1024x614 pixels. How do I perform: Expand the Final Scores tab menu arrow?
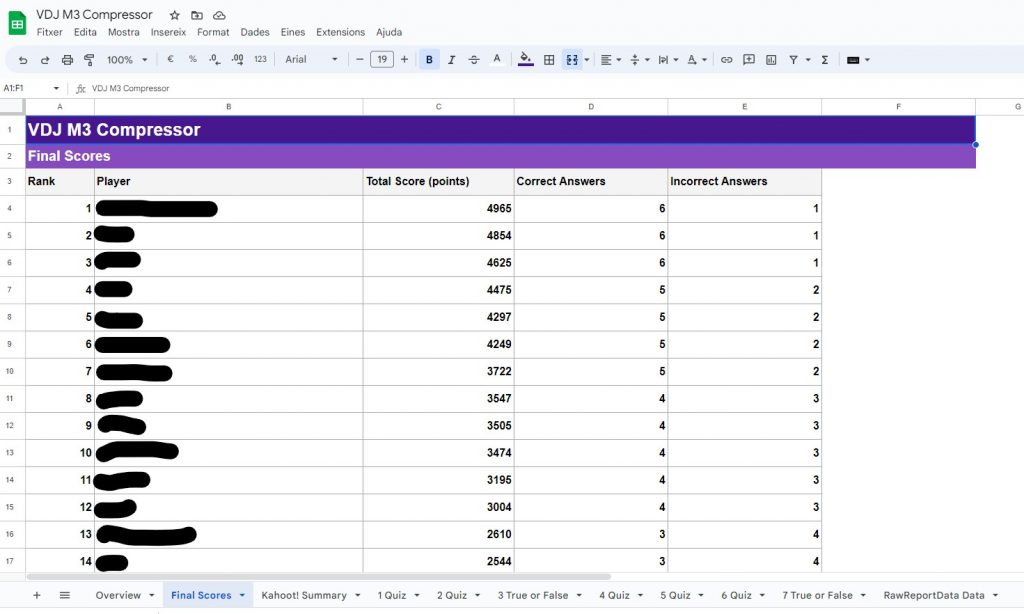pos(242,595)
